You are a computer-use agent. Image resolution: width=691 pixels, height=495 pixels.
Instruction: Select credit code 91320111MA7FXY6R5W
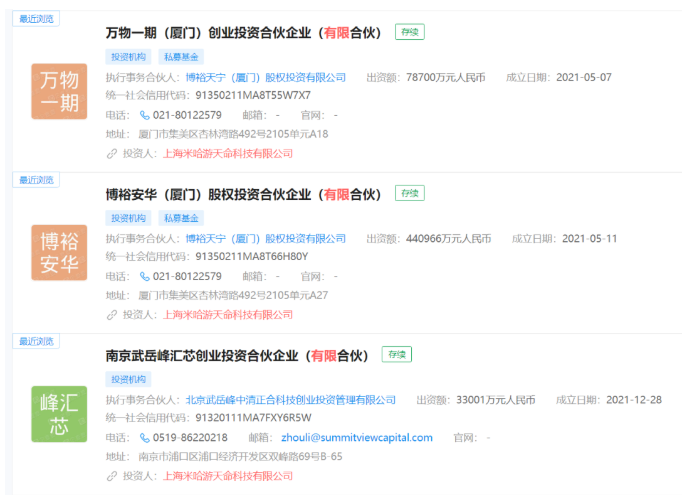(x=253, y=418)
